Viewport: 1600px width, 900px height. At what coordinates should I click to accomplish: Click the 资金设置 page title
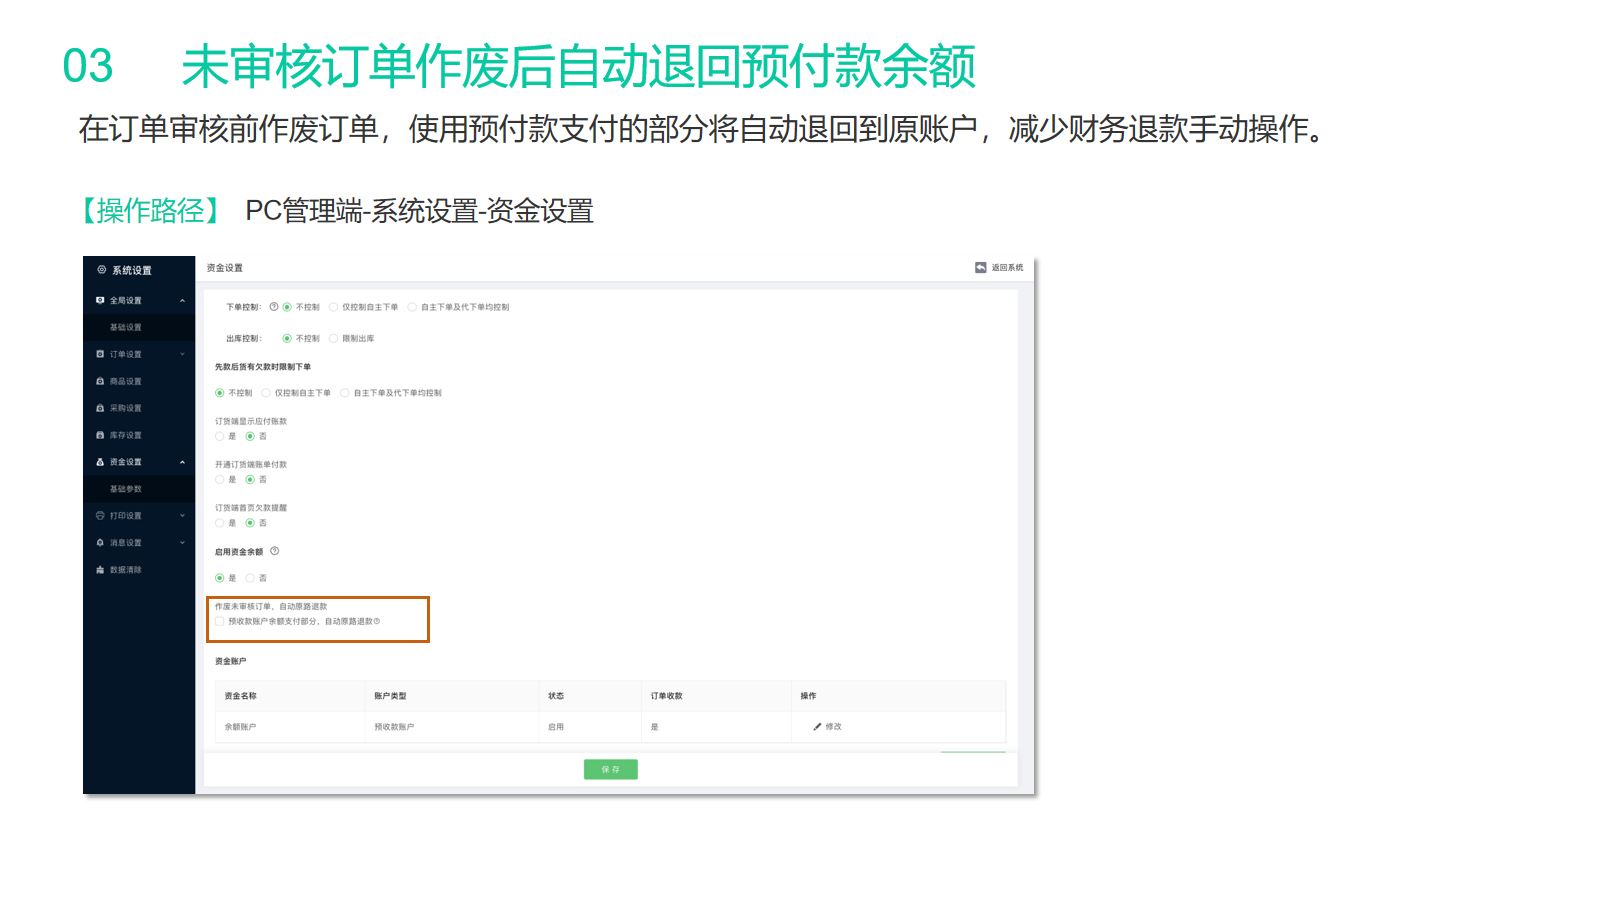(225, 268)
